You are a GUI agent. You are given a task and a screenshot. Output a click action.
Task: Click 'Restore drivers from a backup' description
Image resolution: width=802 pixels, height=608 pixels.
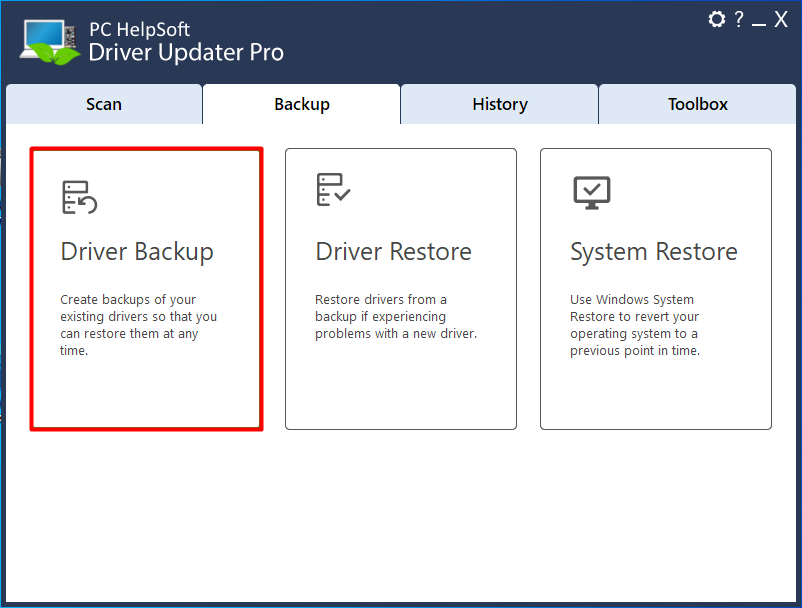[396, 317]
